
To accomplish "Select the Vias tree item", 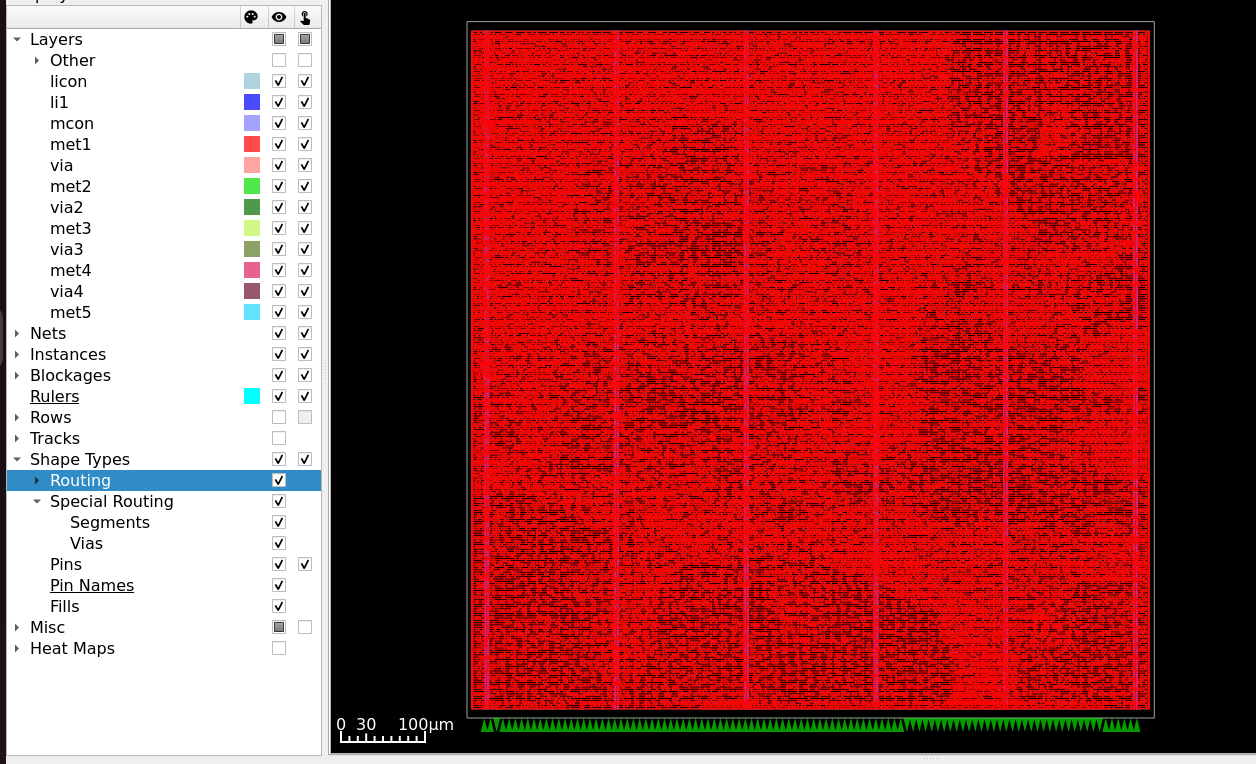I will tap(86, 543).
